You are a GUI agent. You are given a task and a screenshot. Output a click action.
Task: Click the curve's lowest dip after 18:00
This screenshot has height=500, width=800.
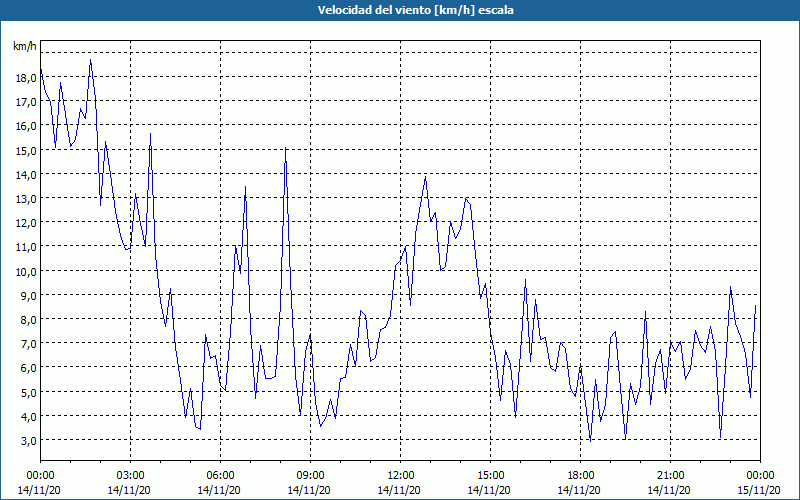(590, 441)
